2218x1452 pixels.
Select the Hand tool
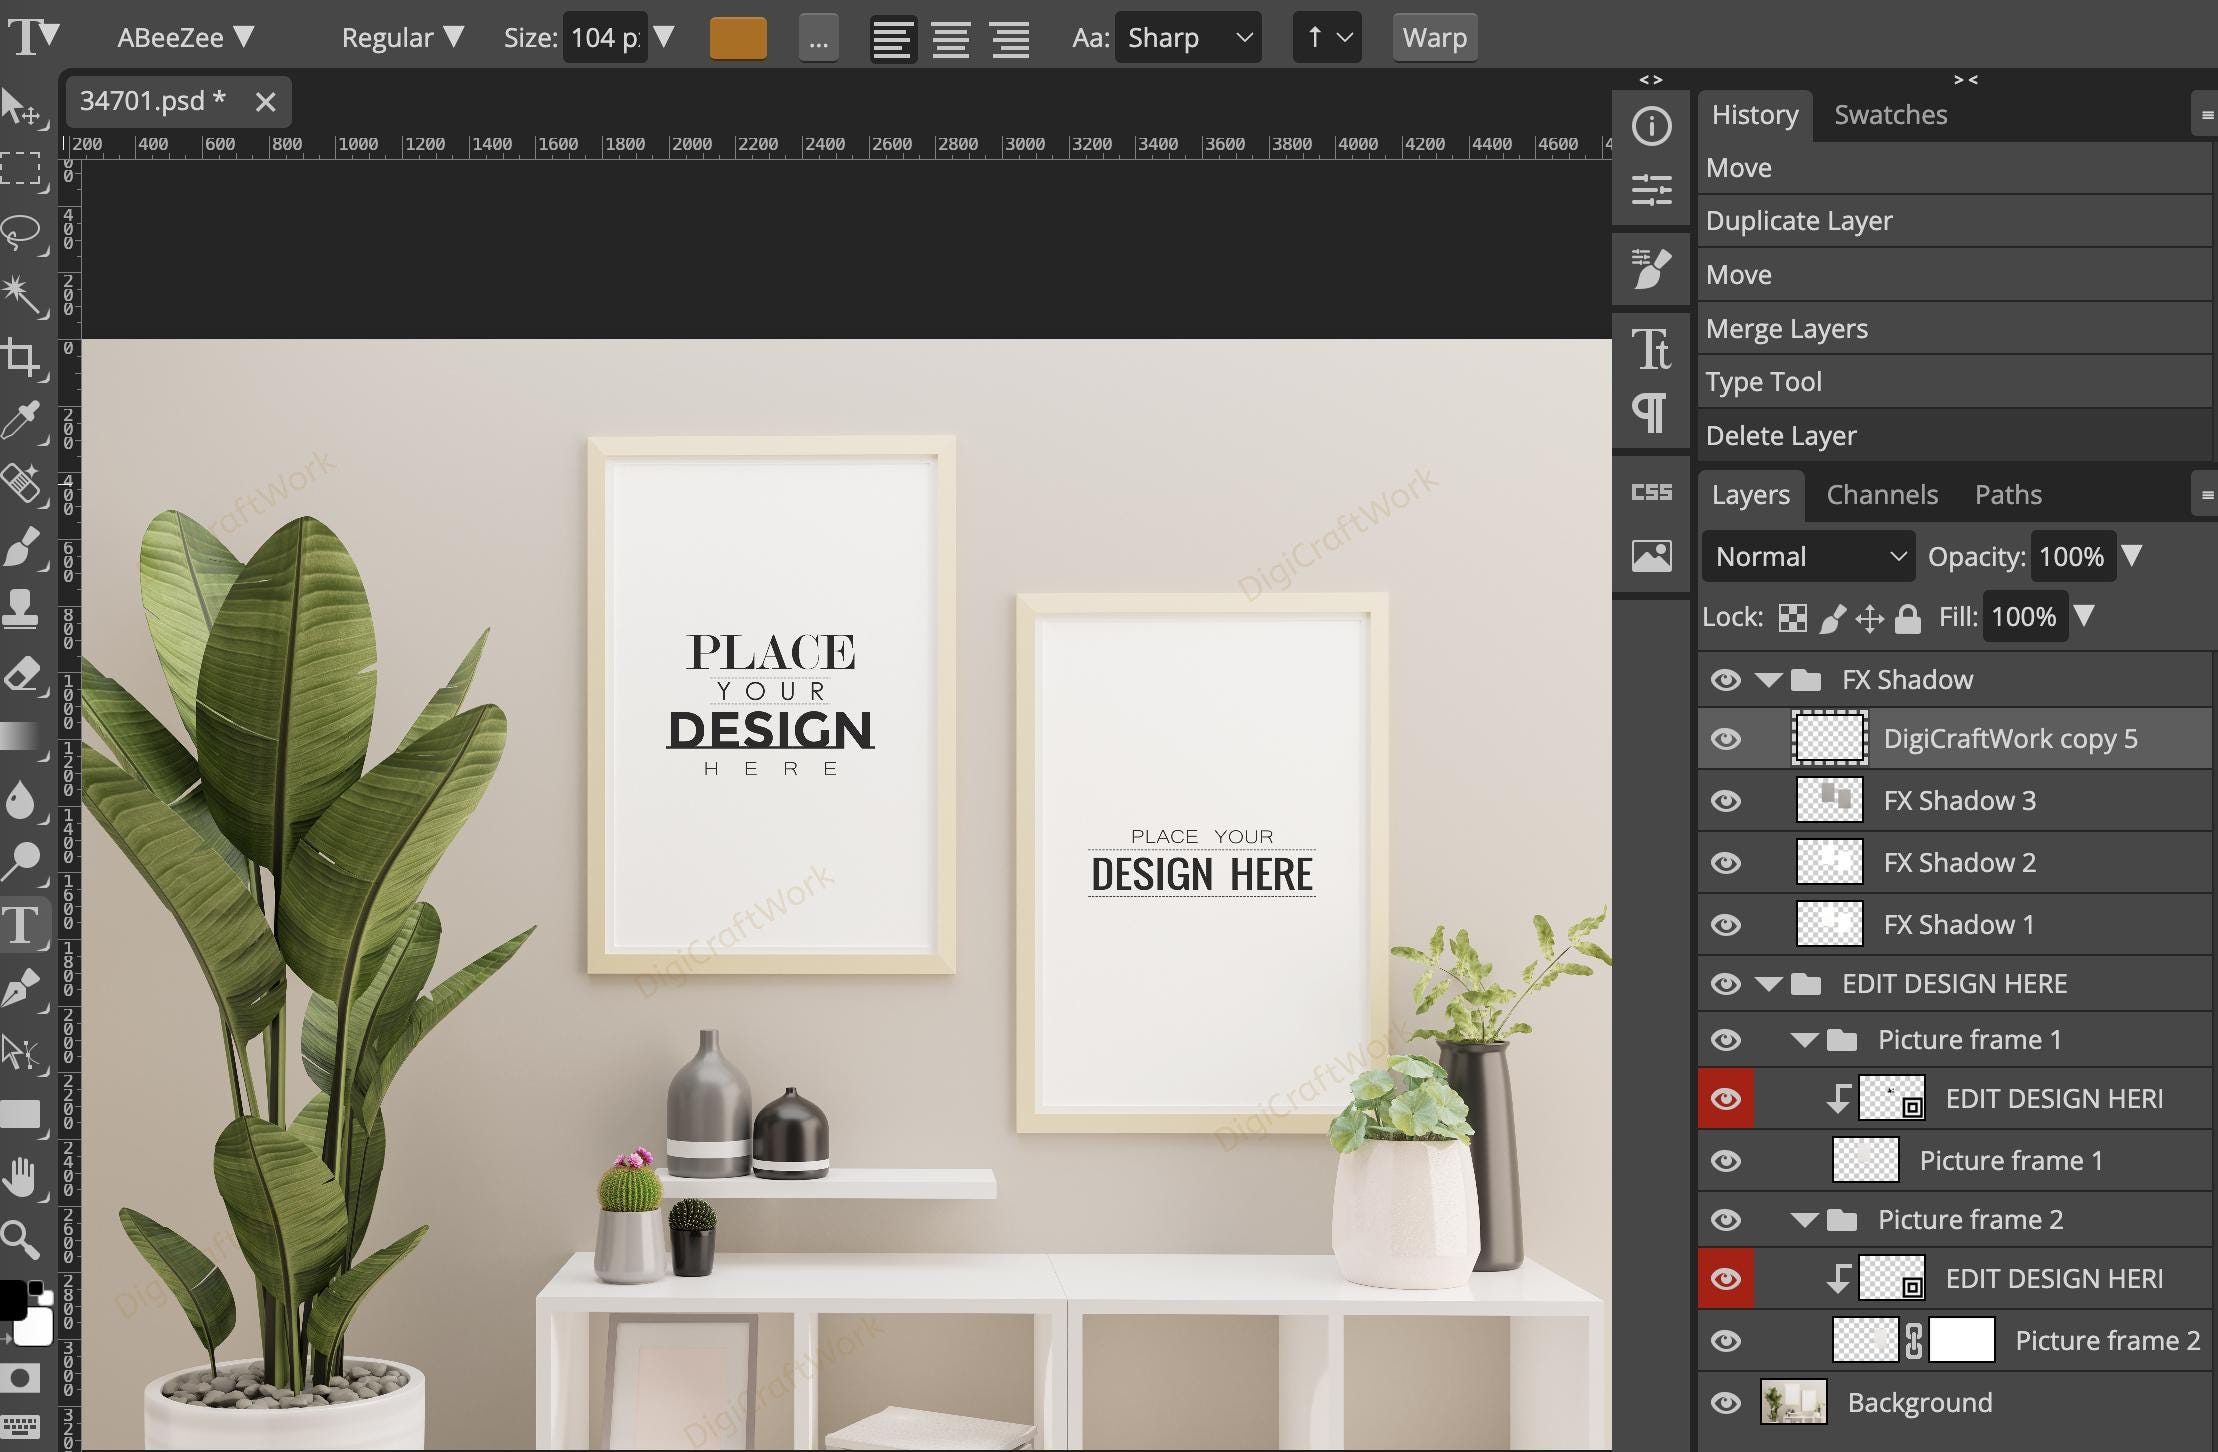22,1177
